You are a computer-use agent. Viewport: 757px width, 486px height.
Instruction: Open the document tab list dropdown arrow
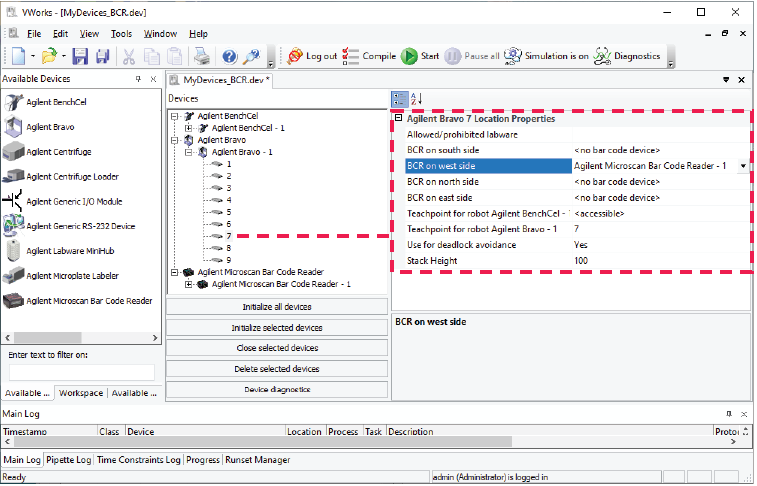(726, 80)
